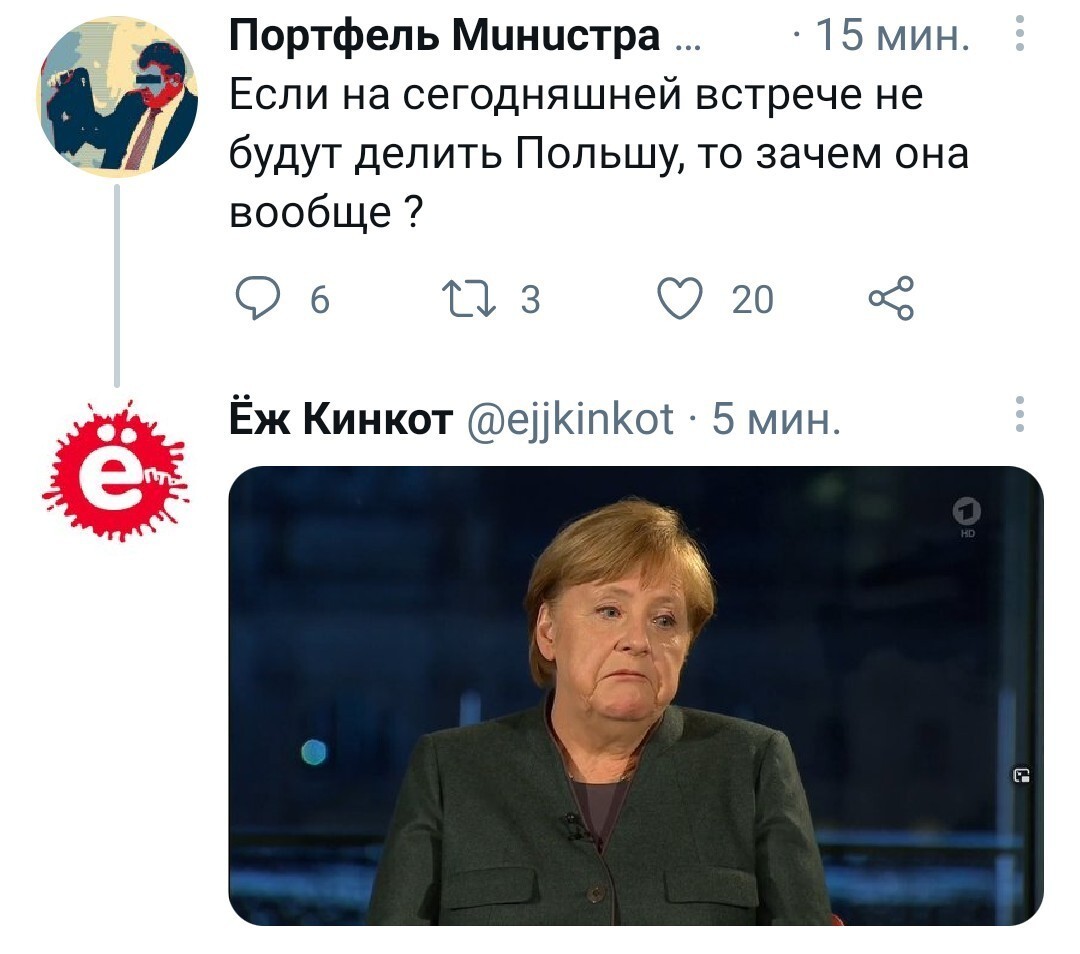Screen dimensions: 1080x954
Task: Click the retweet count 3
Action: tap(530, 300)
